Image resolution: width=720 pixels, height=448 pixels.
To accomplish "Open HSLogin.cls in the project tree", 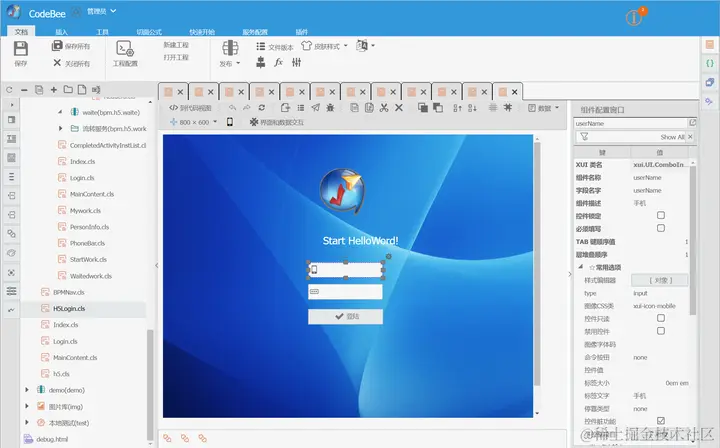I will [x=69, y=308].
